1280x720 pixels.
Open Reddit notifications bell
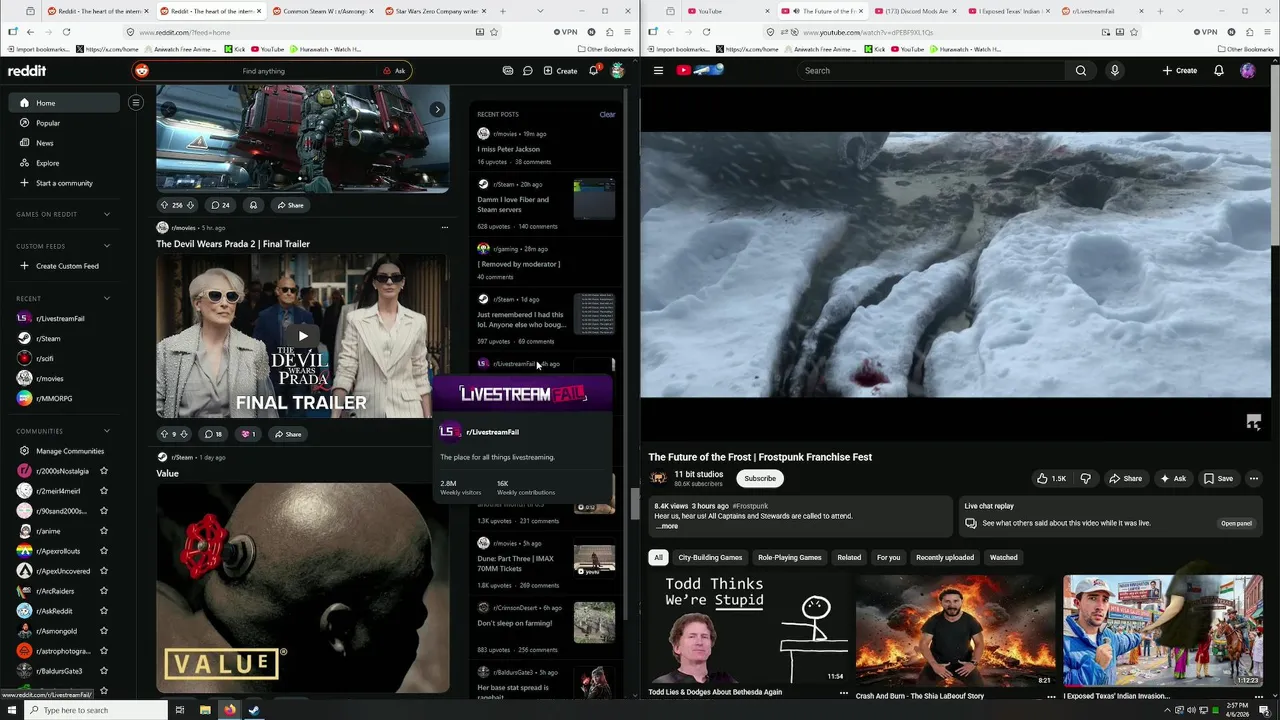[x=593, y=71]
